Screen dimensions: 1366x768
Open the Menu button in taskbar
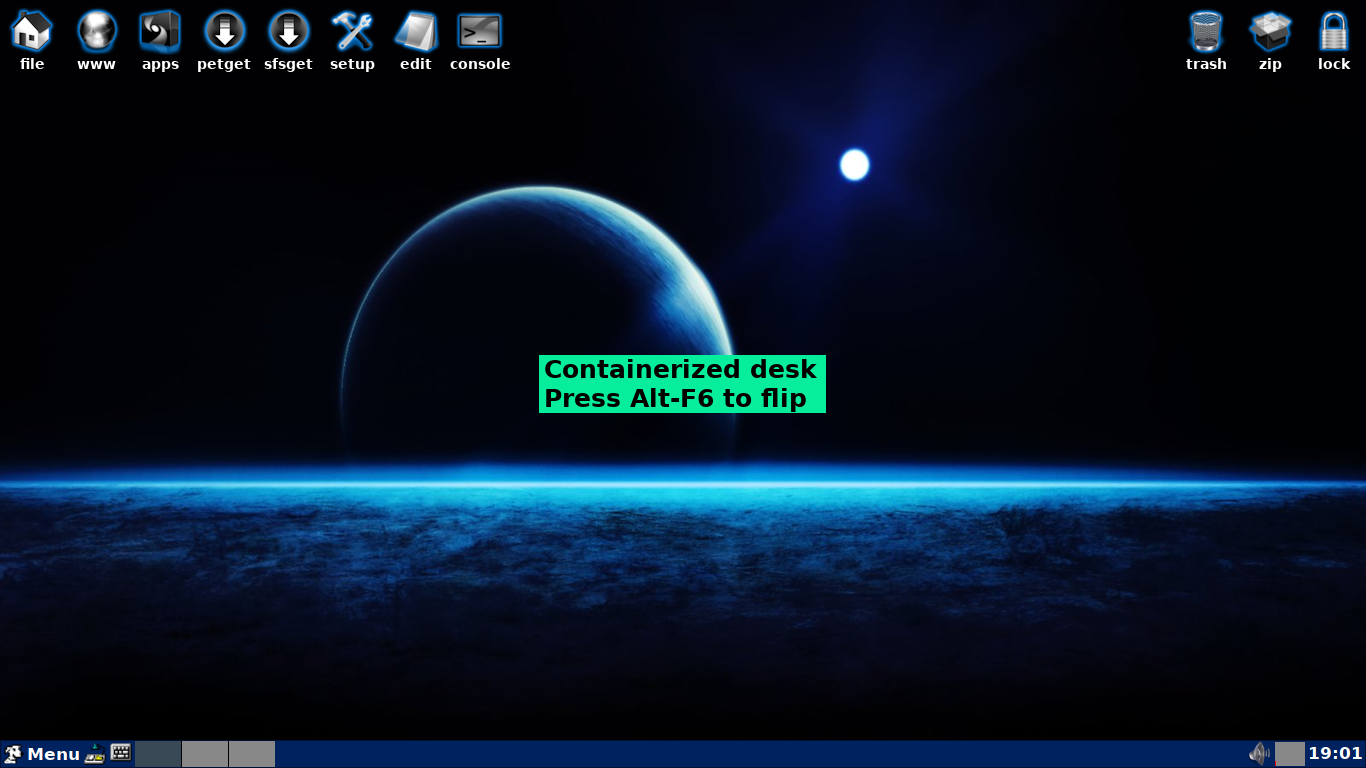(41, 754)
